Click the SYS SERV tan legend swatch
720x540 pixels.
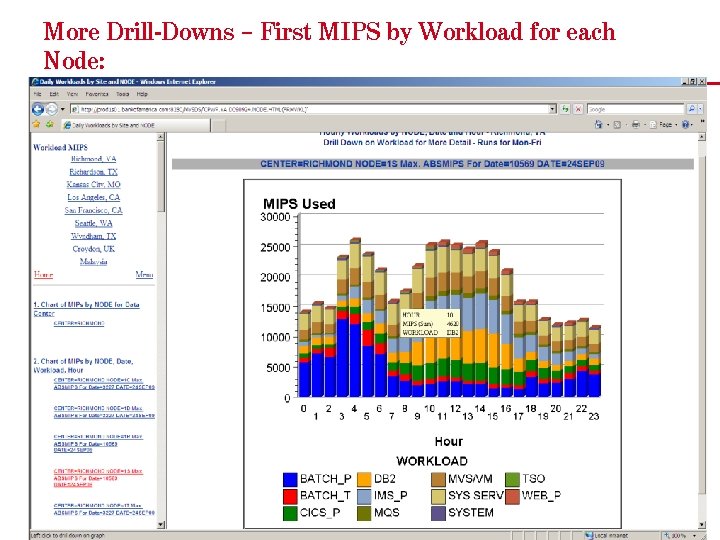(x=438, y=496)
